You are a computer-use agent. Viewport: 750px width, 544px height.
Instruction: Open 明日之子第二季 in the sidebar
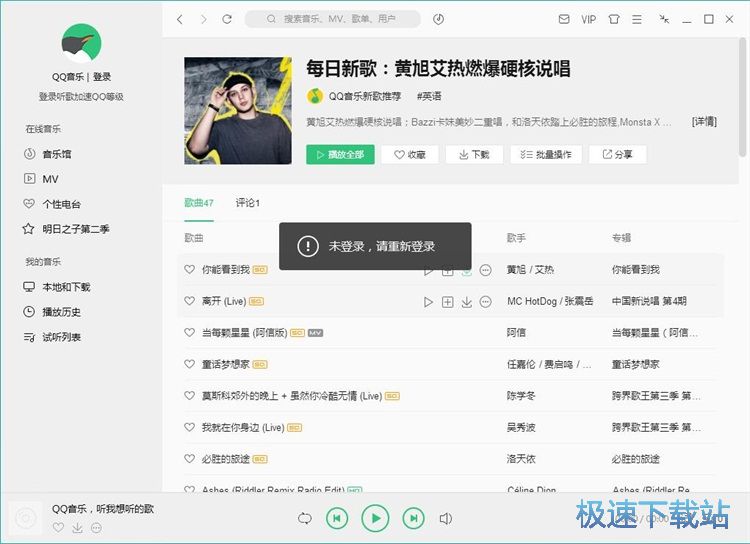tap(66, 229)
